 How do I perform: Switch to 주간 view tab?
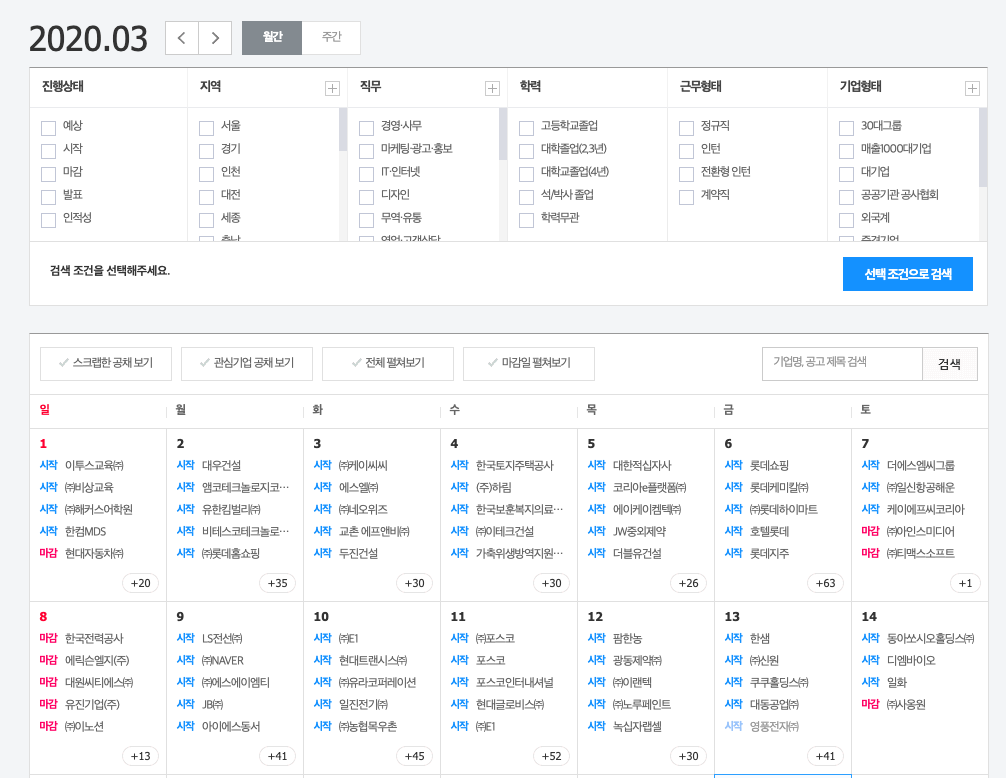click(x=331, y=38)
